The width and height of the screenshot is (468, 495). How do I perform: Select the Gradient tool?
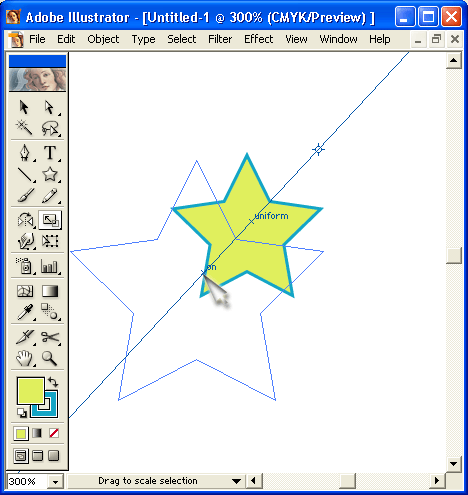point(50,291)
